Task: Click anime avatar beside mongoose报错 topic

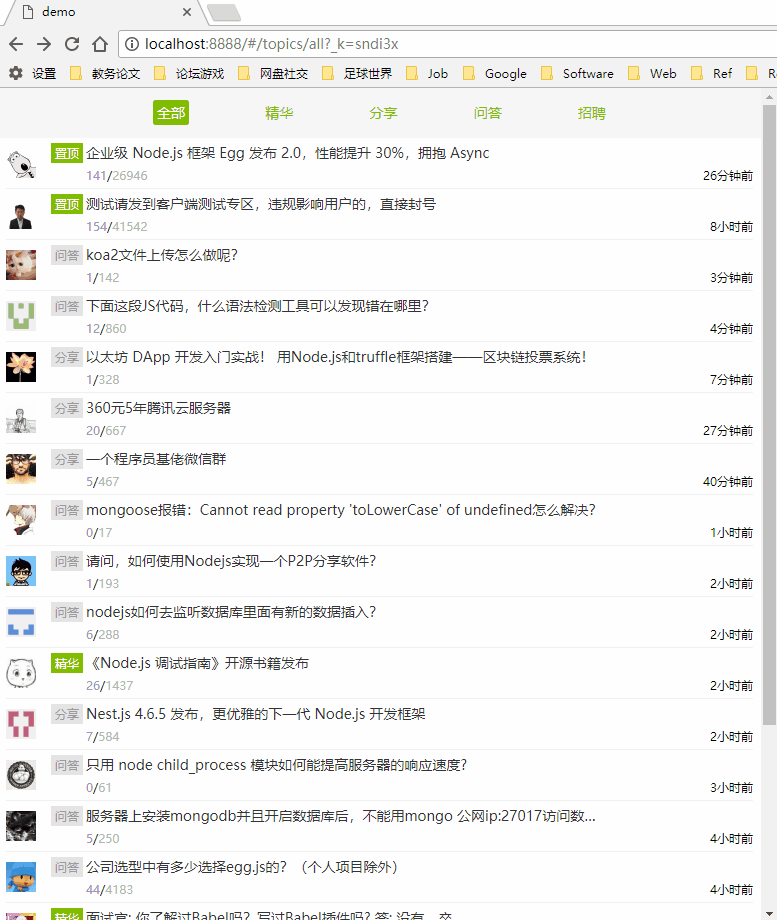Action: point(21,520)
